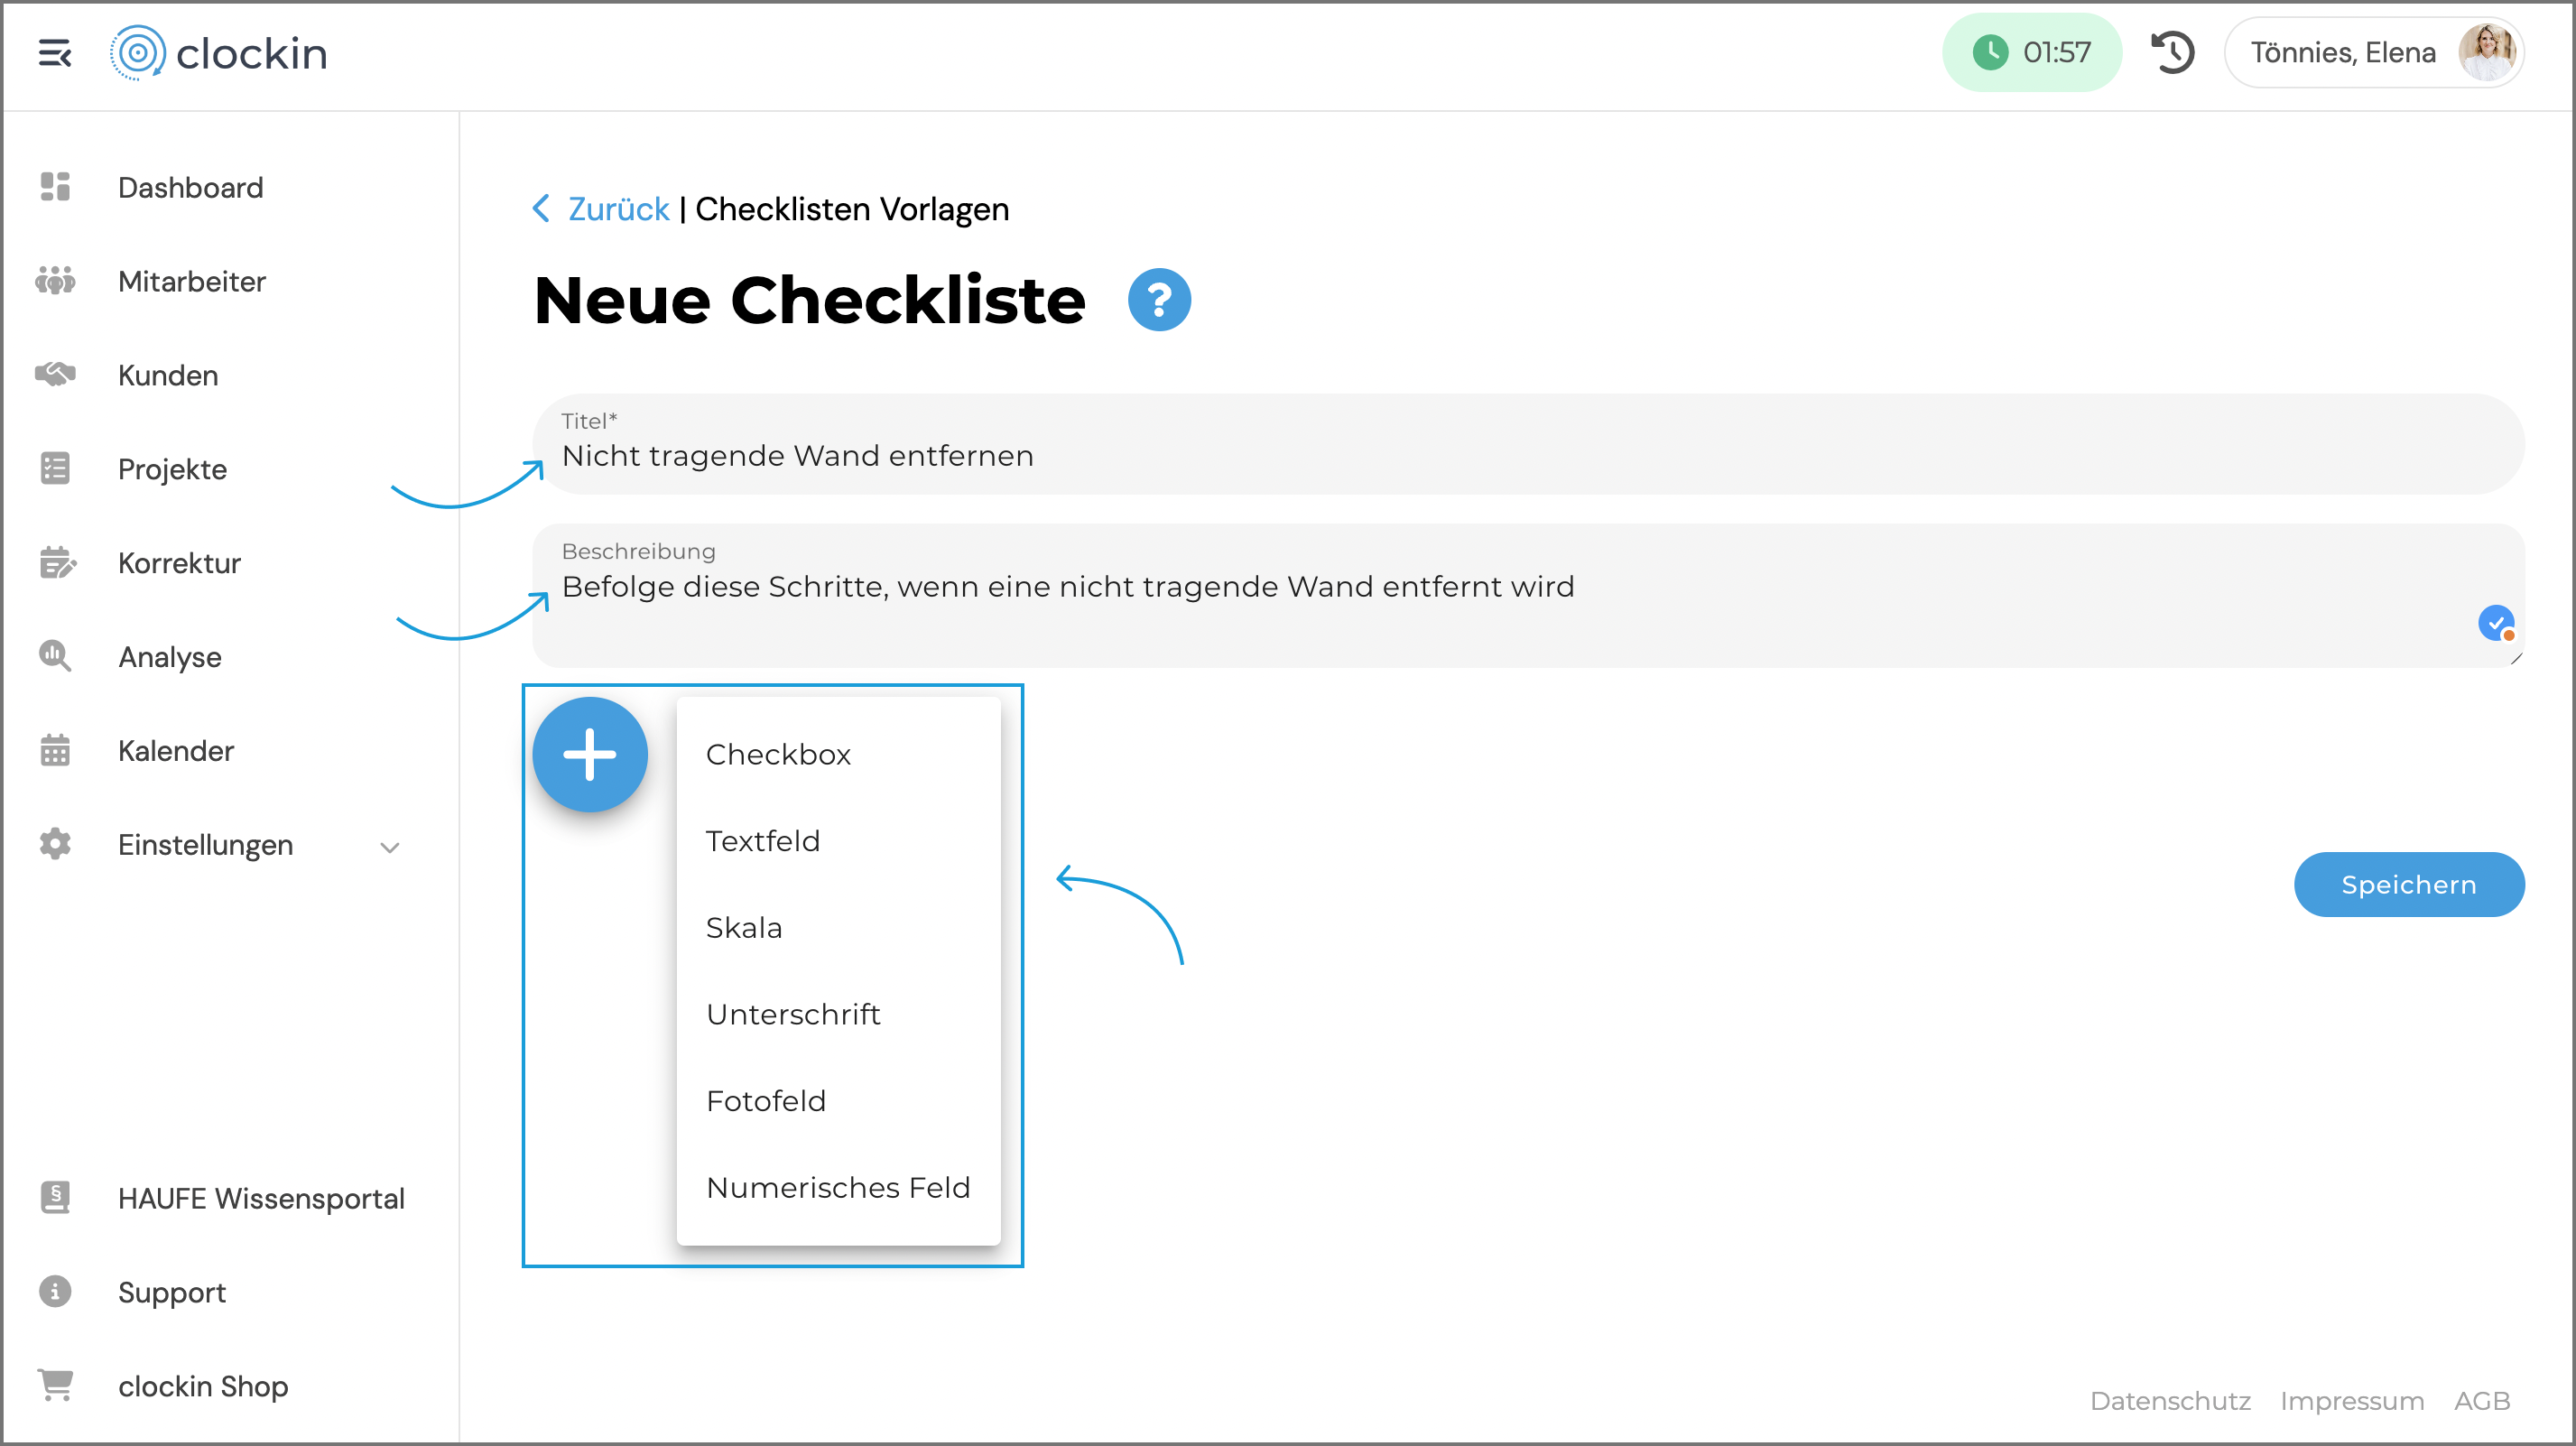Open the clockin Shop cart icon
Image resolution: width=2576 pixels, height=1446 pixels.
(x=55, y=1385)
